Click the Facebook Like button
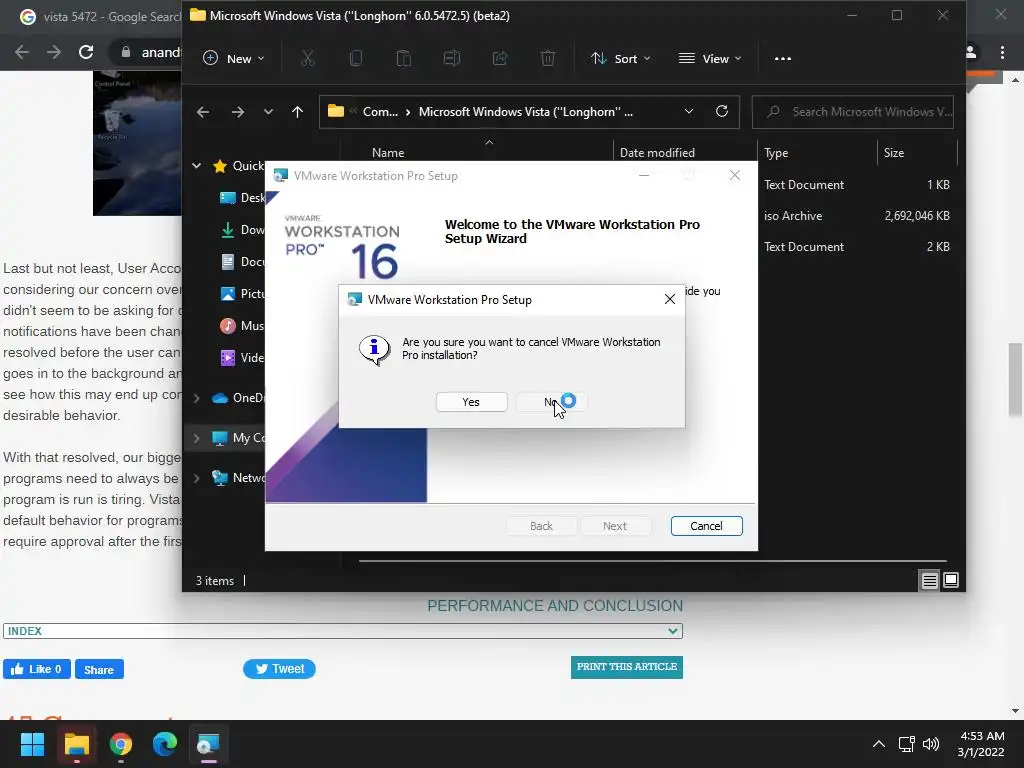 [x=37, y=669]
